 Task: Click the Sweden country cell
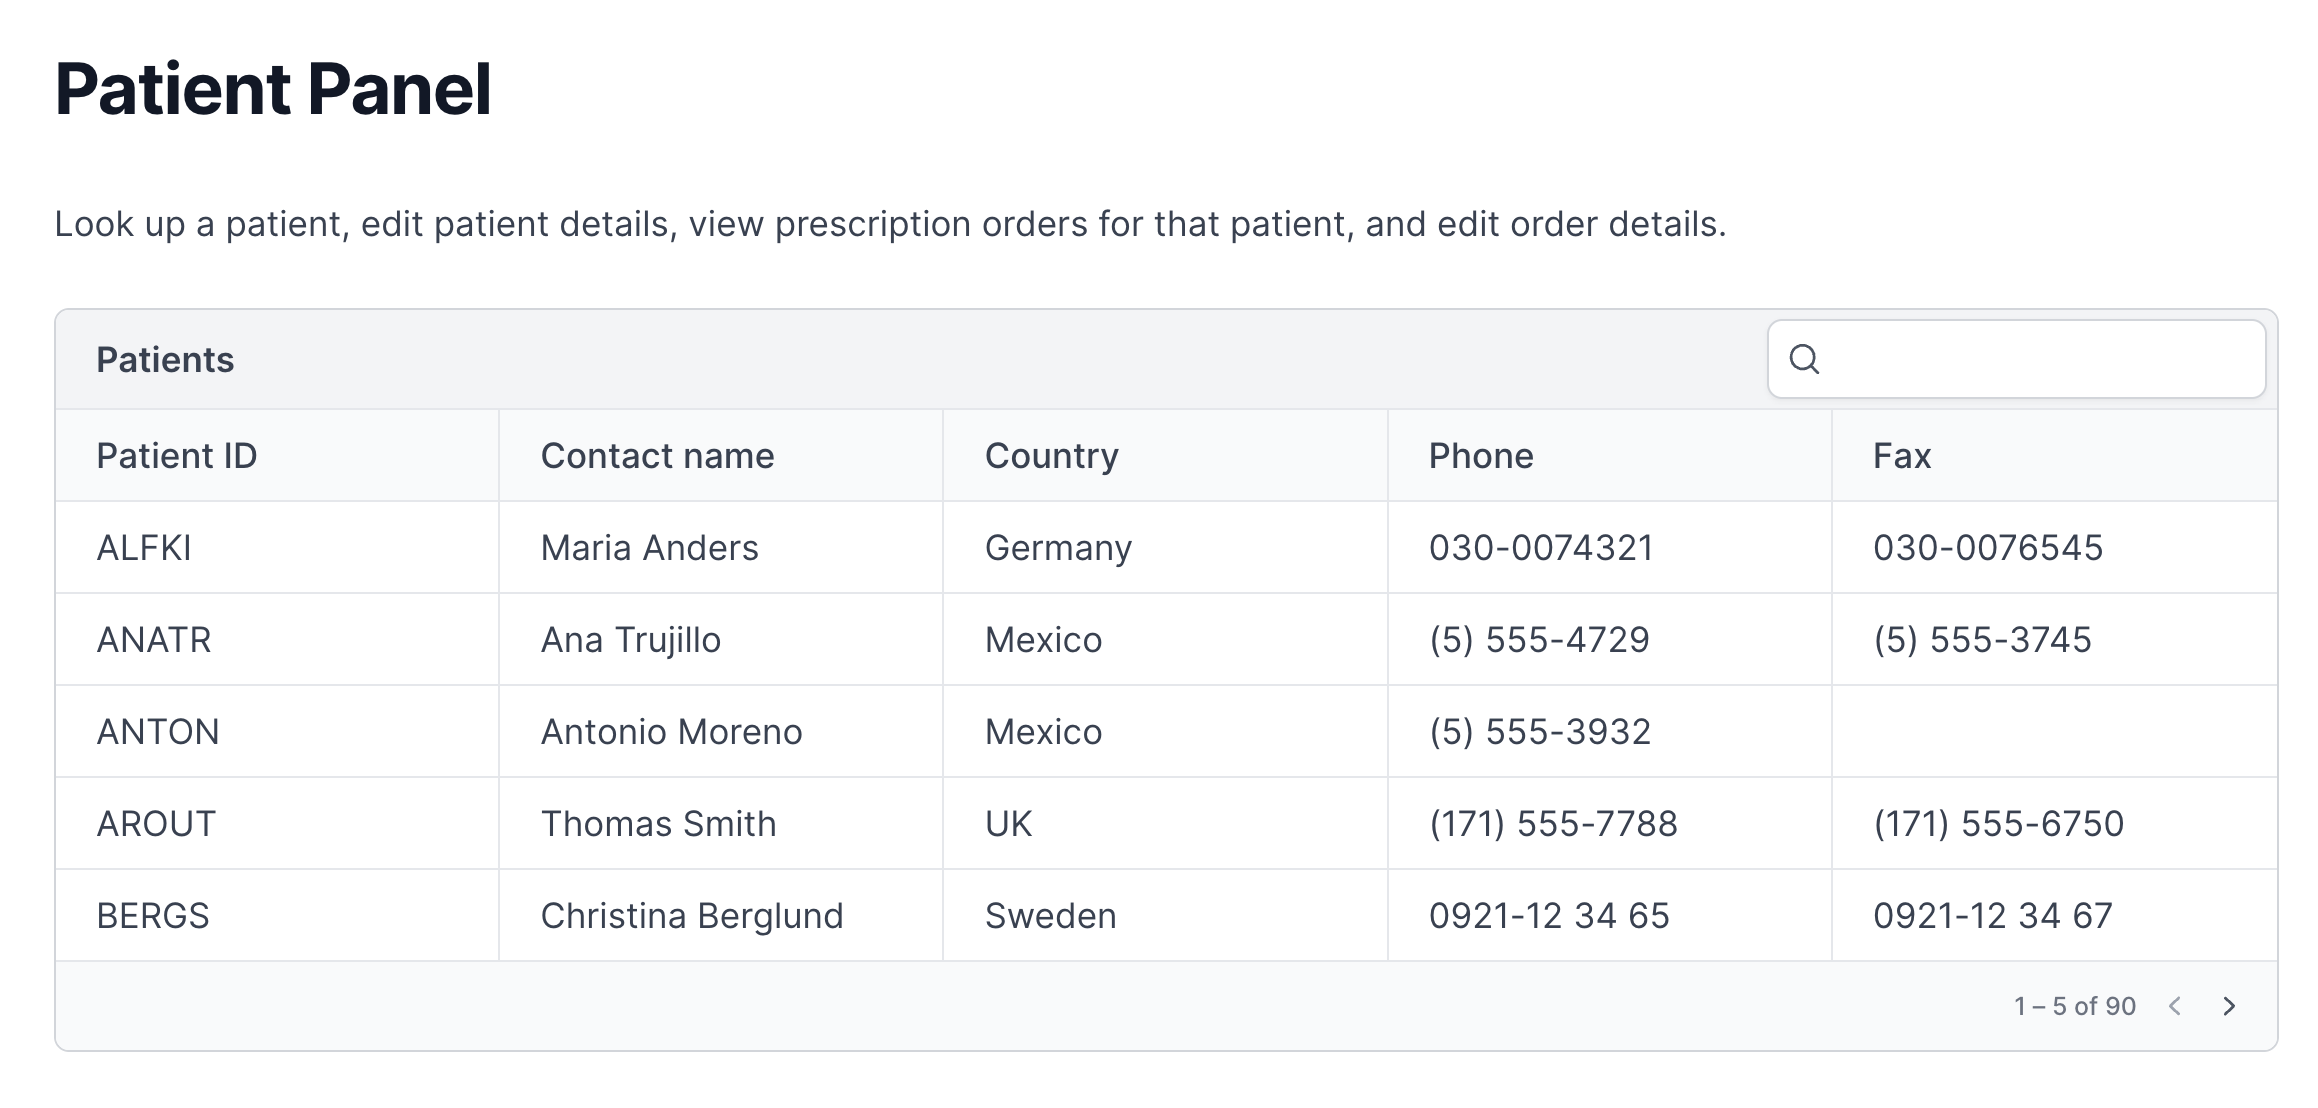(1165, 916)
